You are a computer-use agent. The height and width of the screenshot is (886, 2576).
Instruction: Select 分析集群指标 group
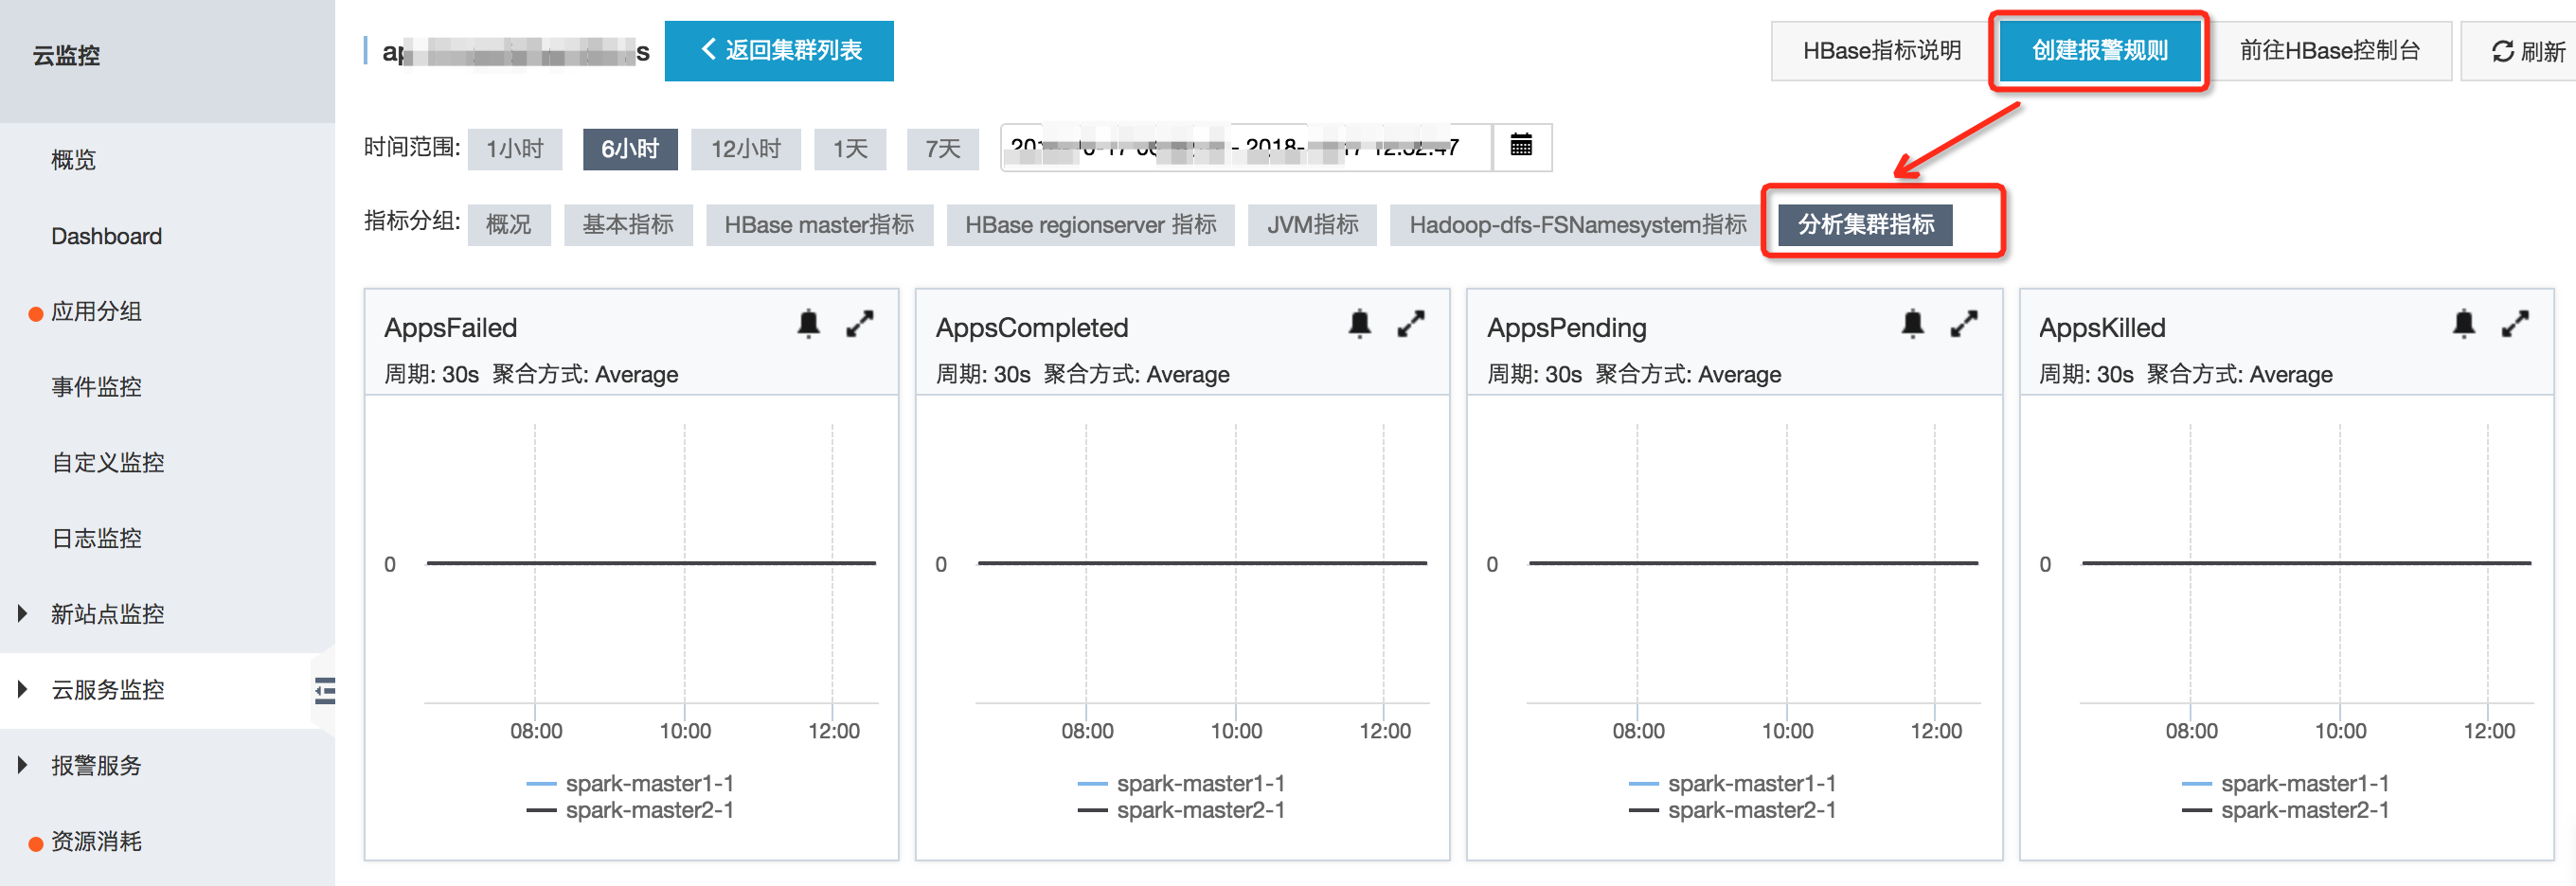(x=1866, y=225)
